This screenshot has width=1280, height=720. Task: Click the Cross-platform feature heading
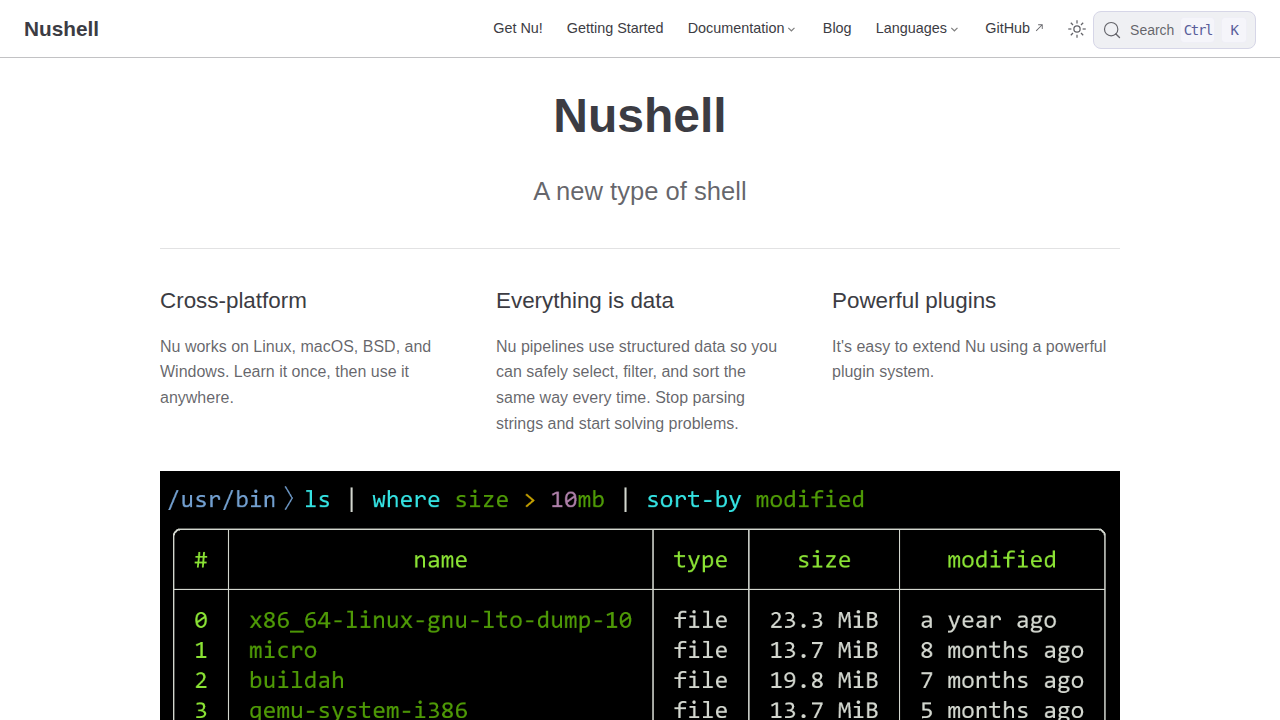coord(233,301)
